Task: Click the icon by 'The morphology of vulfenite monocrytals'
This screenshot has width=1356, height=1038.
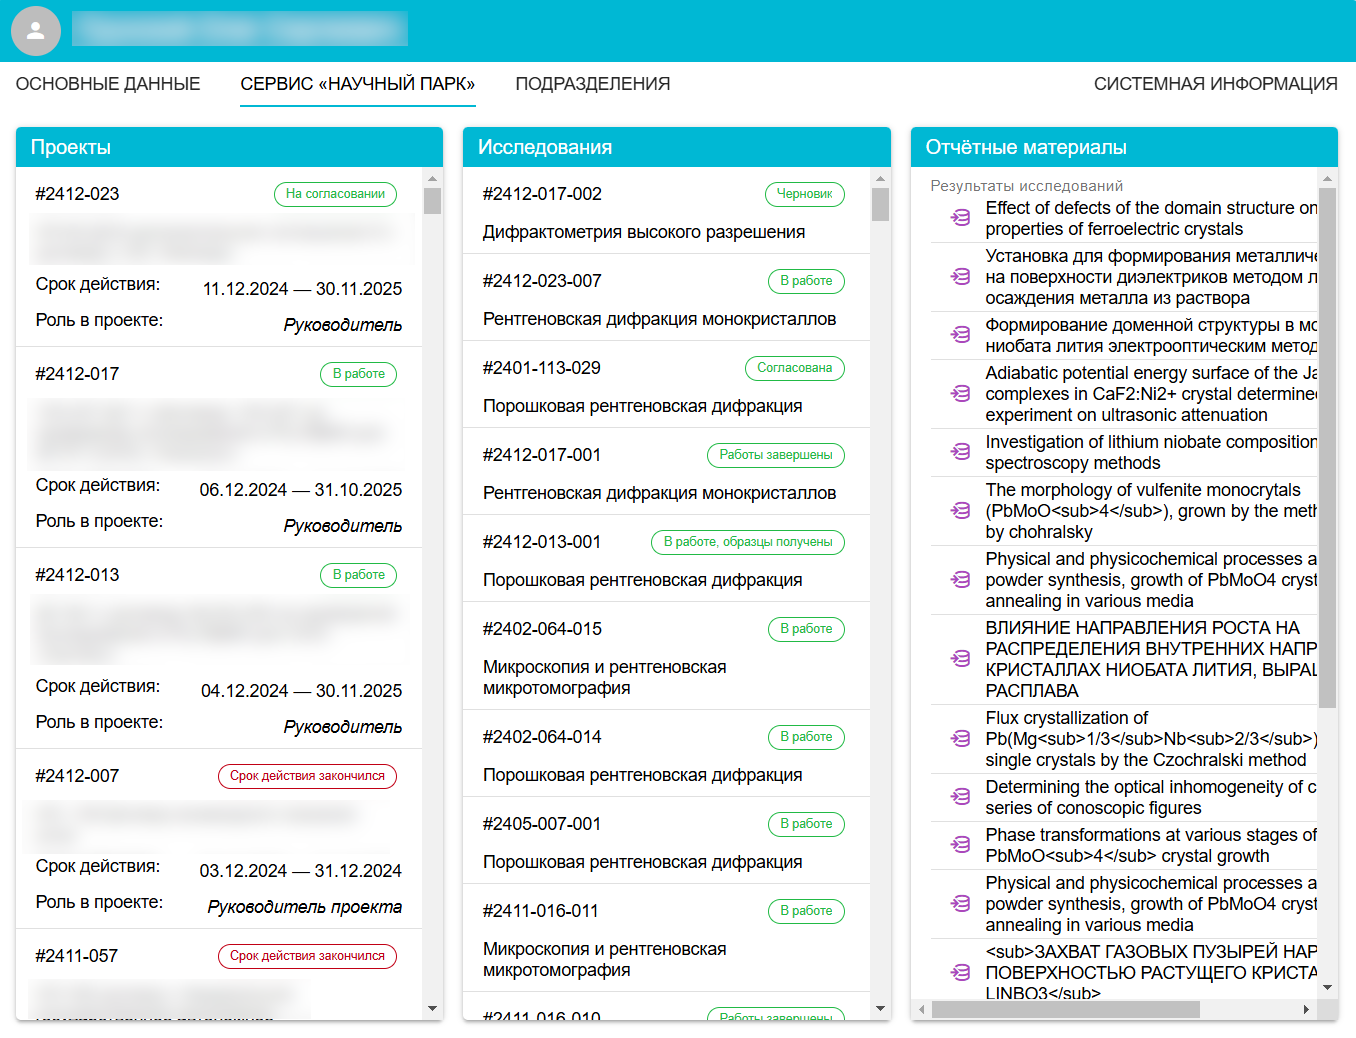Action: tap(960, 510)
